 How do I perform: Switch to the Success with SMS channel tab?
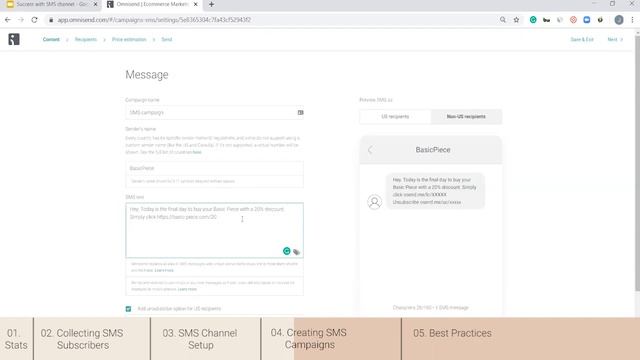pyautogui.click(x=51, y=4)
